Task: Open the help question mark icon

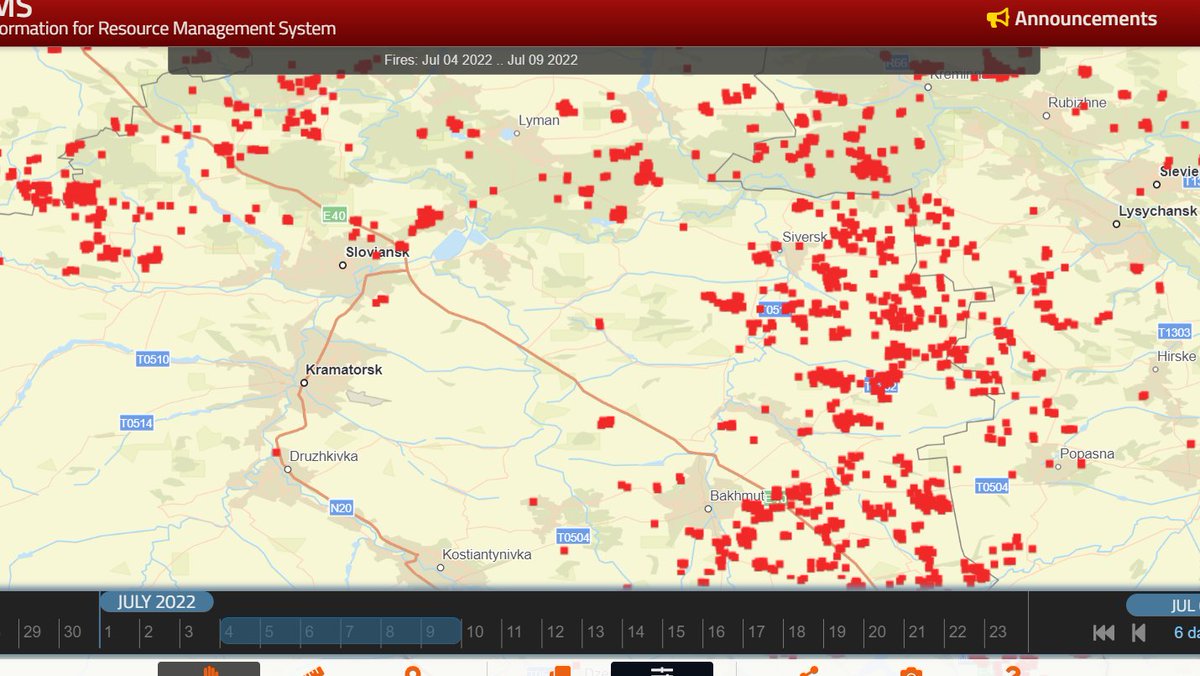Action: coord(1012,670)
